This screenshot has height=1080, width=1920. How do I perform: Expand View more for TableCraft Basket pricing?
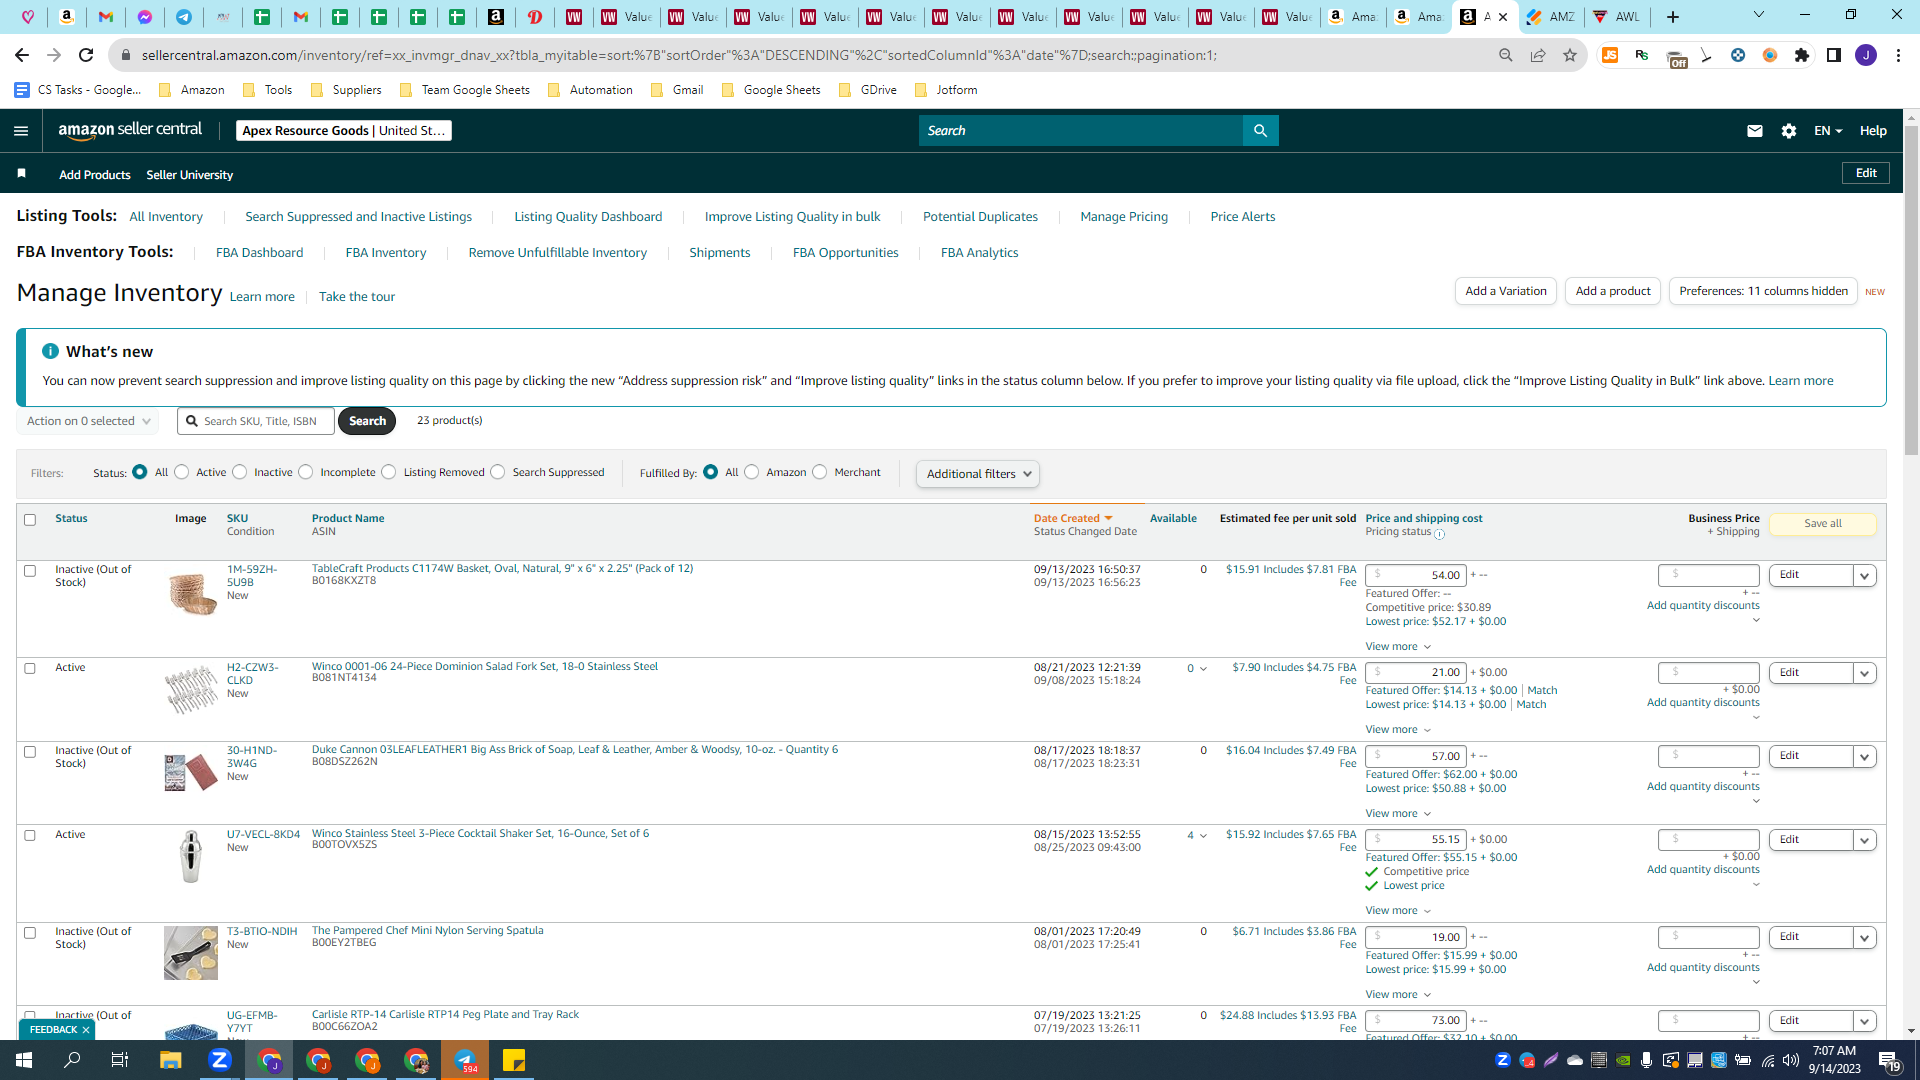(x=1398, y=647)
